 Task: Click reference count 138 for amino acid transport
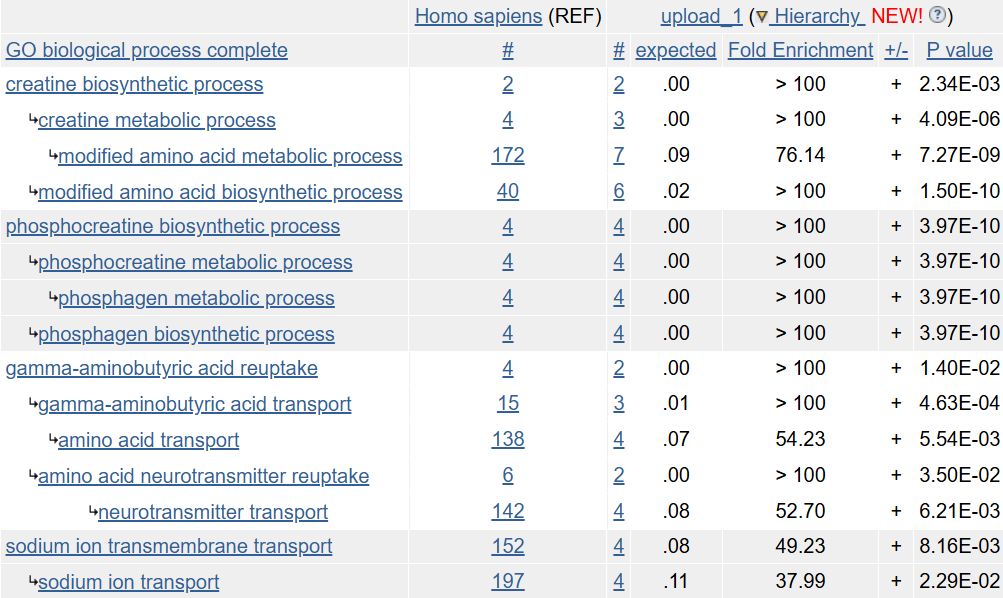(x=508, y=439)
